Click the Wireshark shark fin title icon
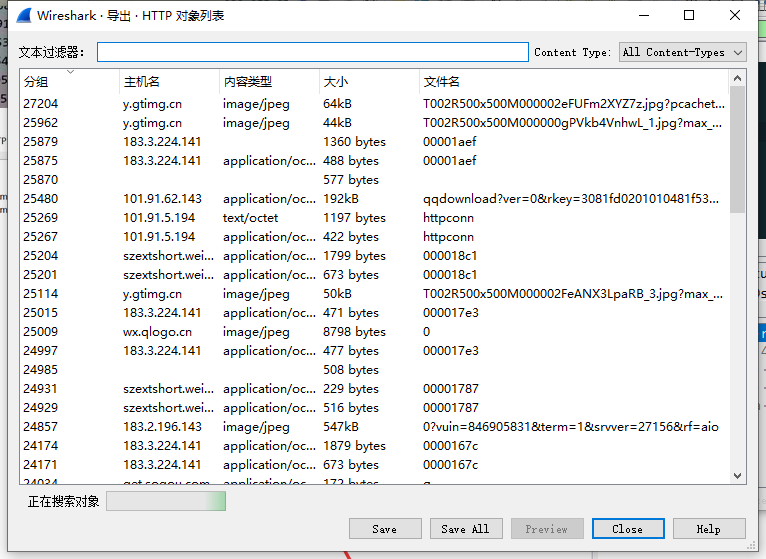Viewport: 766px width, 559px height. coord(24,16)
